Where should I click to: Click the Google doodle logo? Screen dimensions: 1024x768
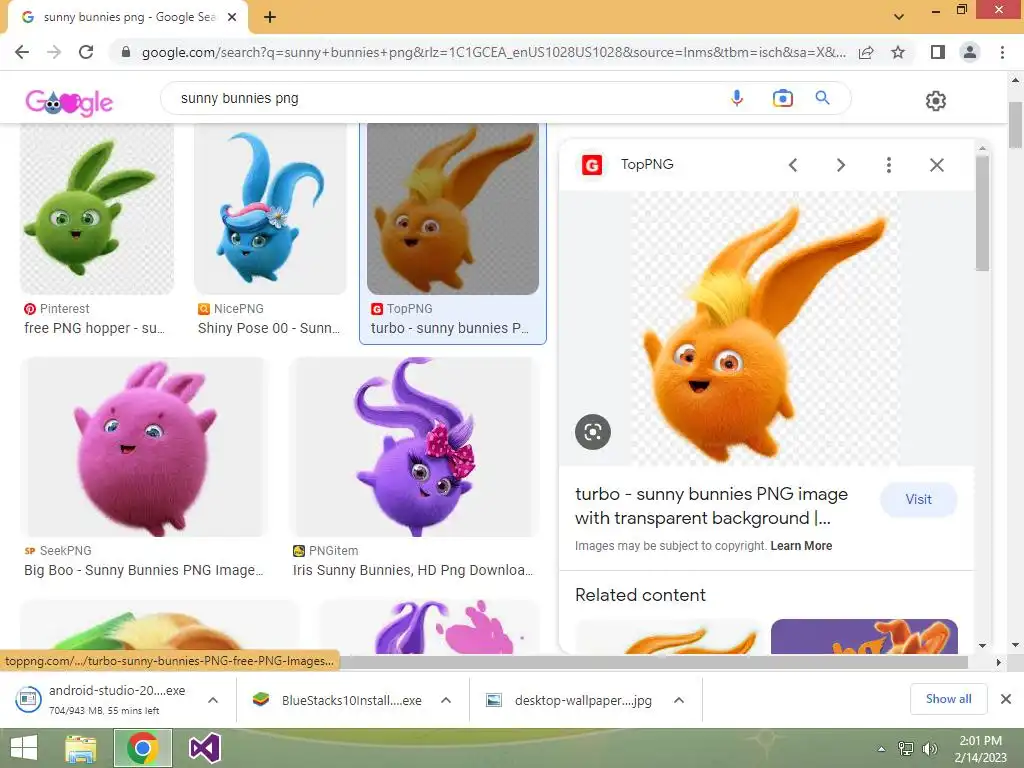[x=69, y=102]
